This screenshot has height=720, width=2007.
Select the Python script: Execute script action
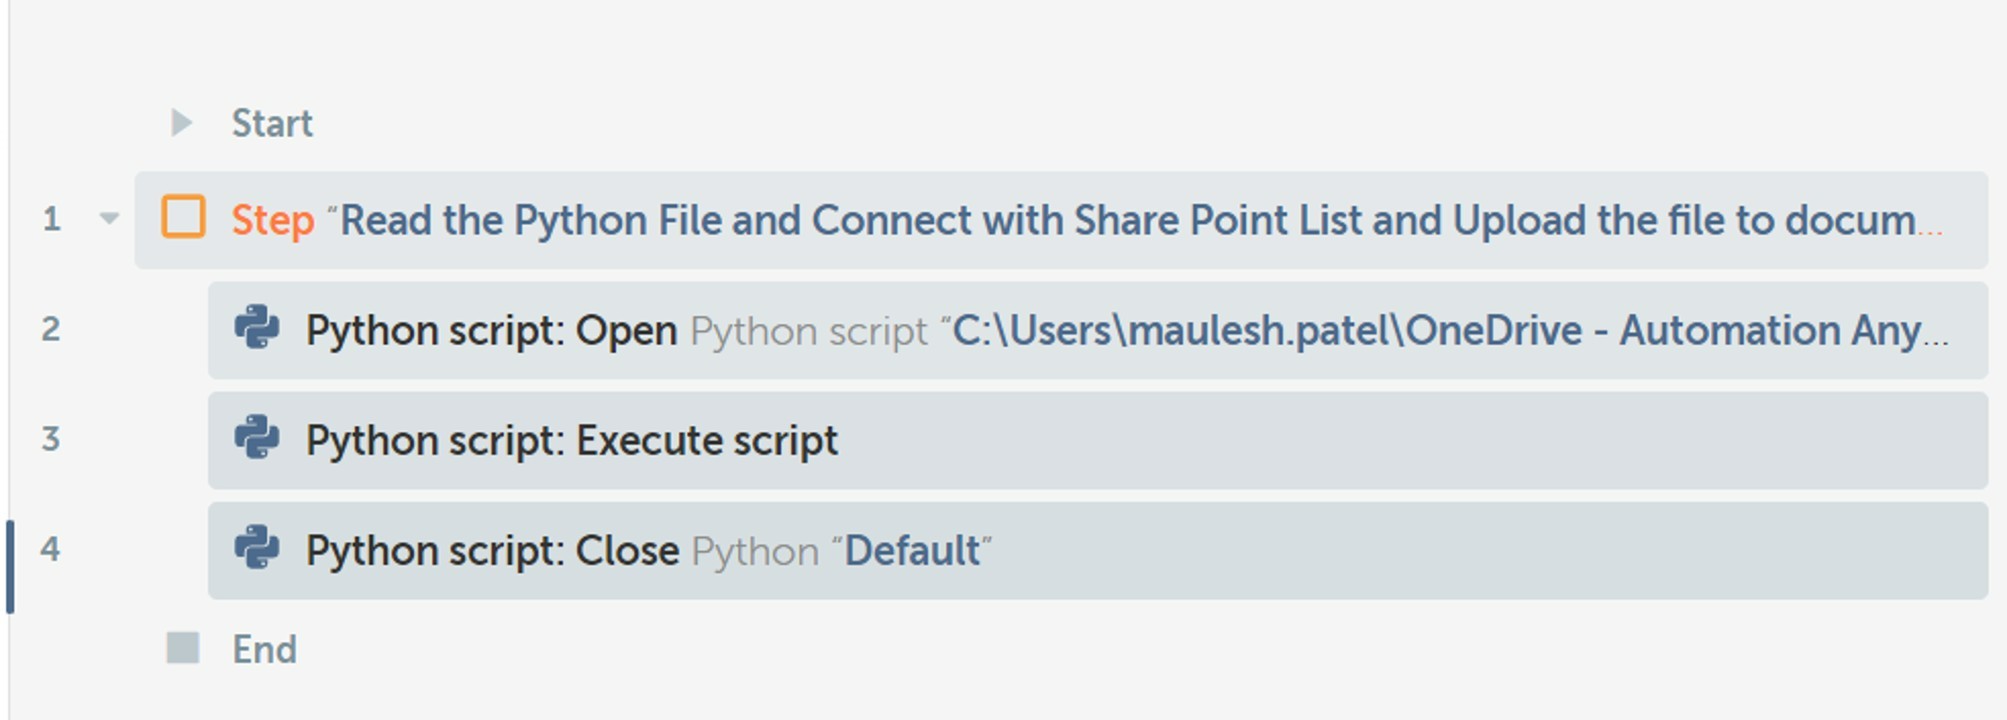point(571,440)
